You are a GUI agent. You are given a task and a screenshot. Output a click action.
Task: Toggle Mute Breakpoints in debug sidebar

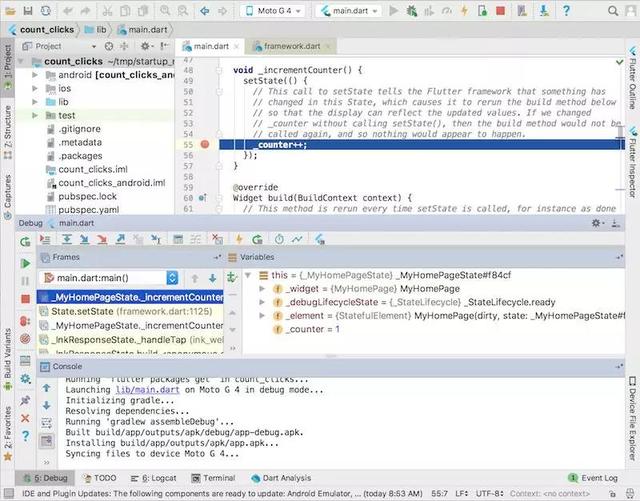[25, 338]
